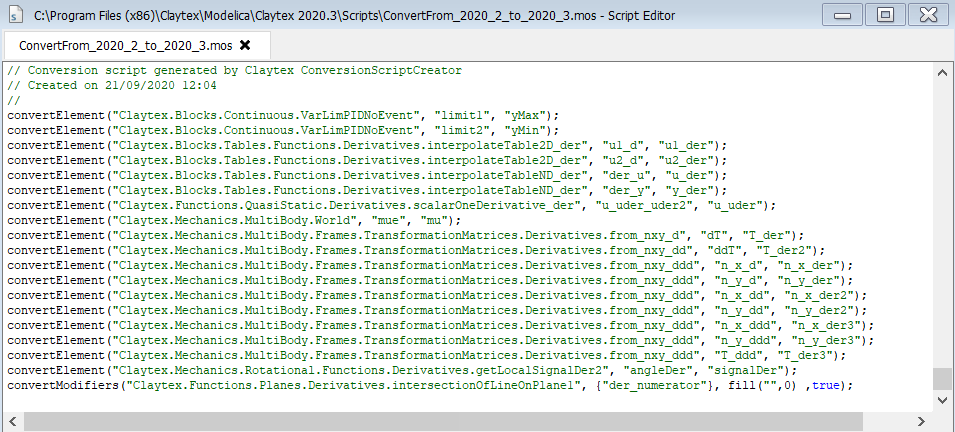Screen dimensions: 955x432
Task: Click the line with "n_x_ddd", "n_x_der3"
Action: (x=440, y=325)
